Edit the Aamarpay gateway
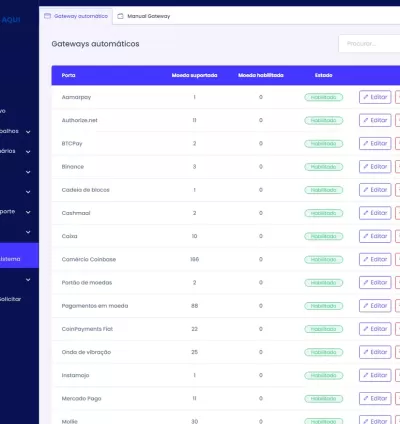Viewport: 400px width, 424px height. pyautogui.click(x=375, y=97)
